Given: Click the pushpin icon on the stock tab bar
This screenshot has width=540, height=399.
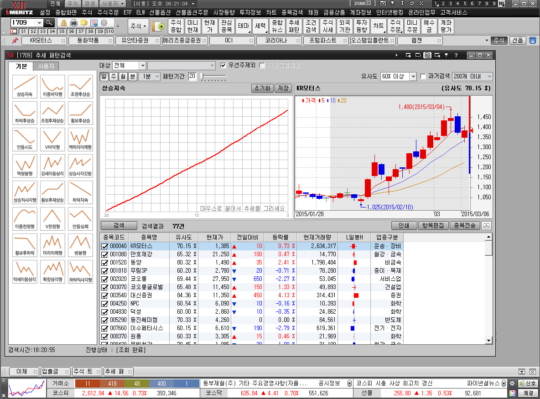Looking at the screenshot, I should pos(15,41).
